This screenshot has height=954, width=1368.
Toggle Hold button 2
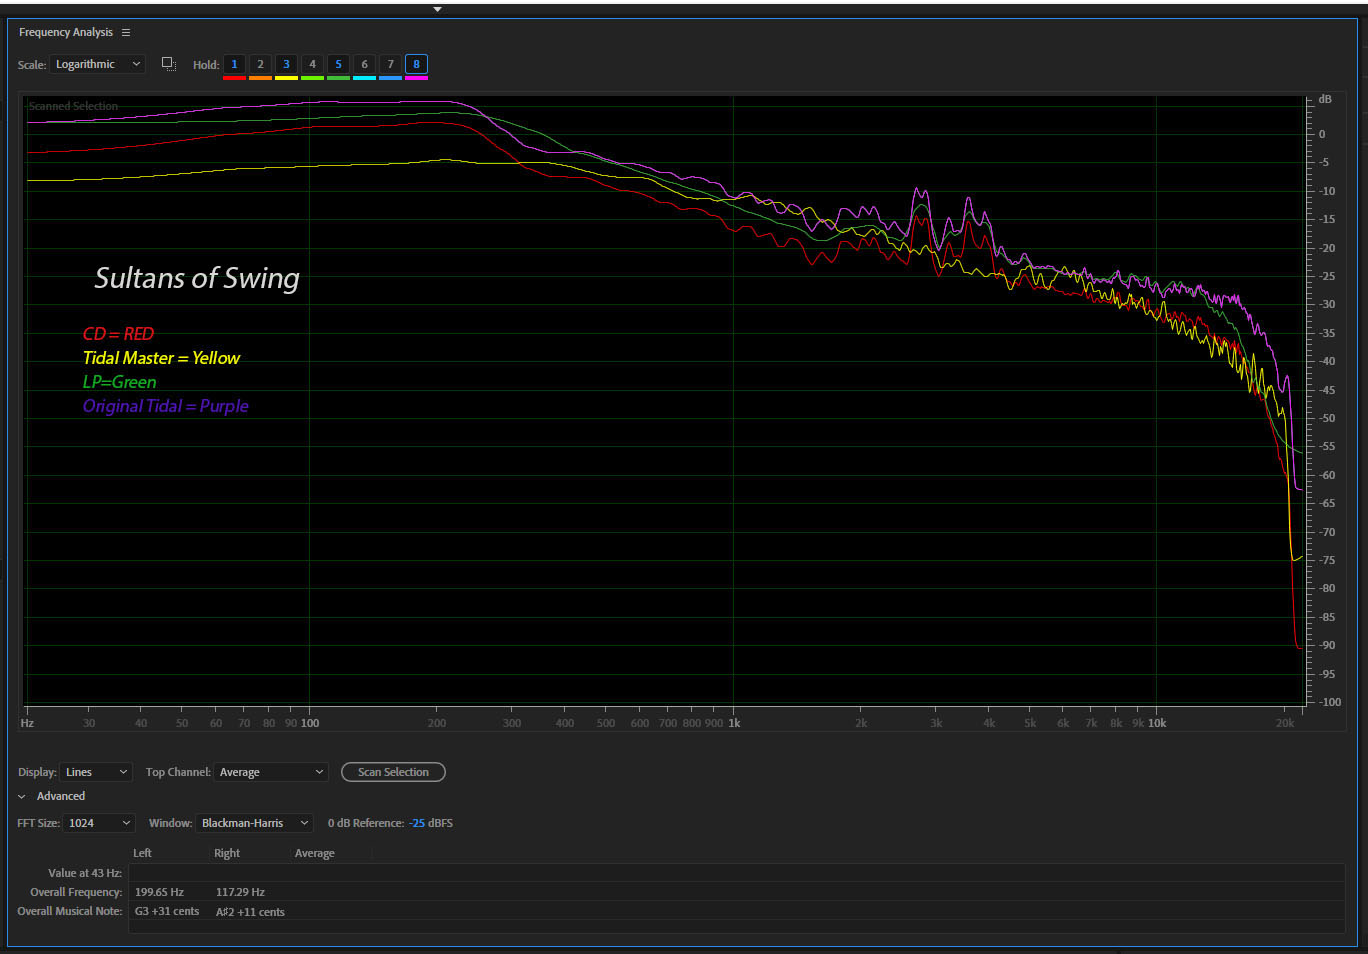[x=260, y=64]
